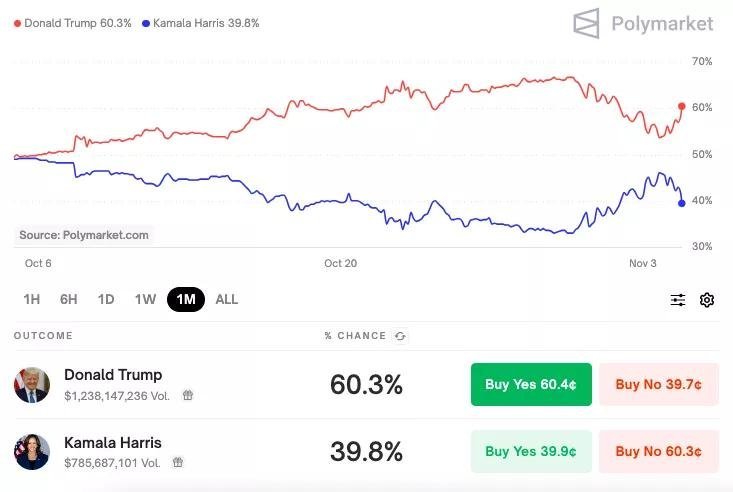733x492 pixels.
Task: Click the gift icon under Kamala Harris
Action: [178, 463]
